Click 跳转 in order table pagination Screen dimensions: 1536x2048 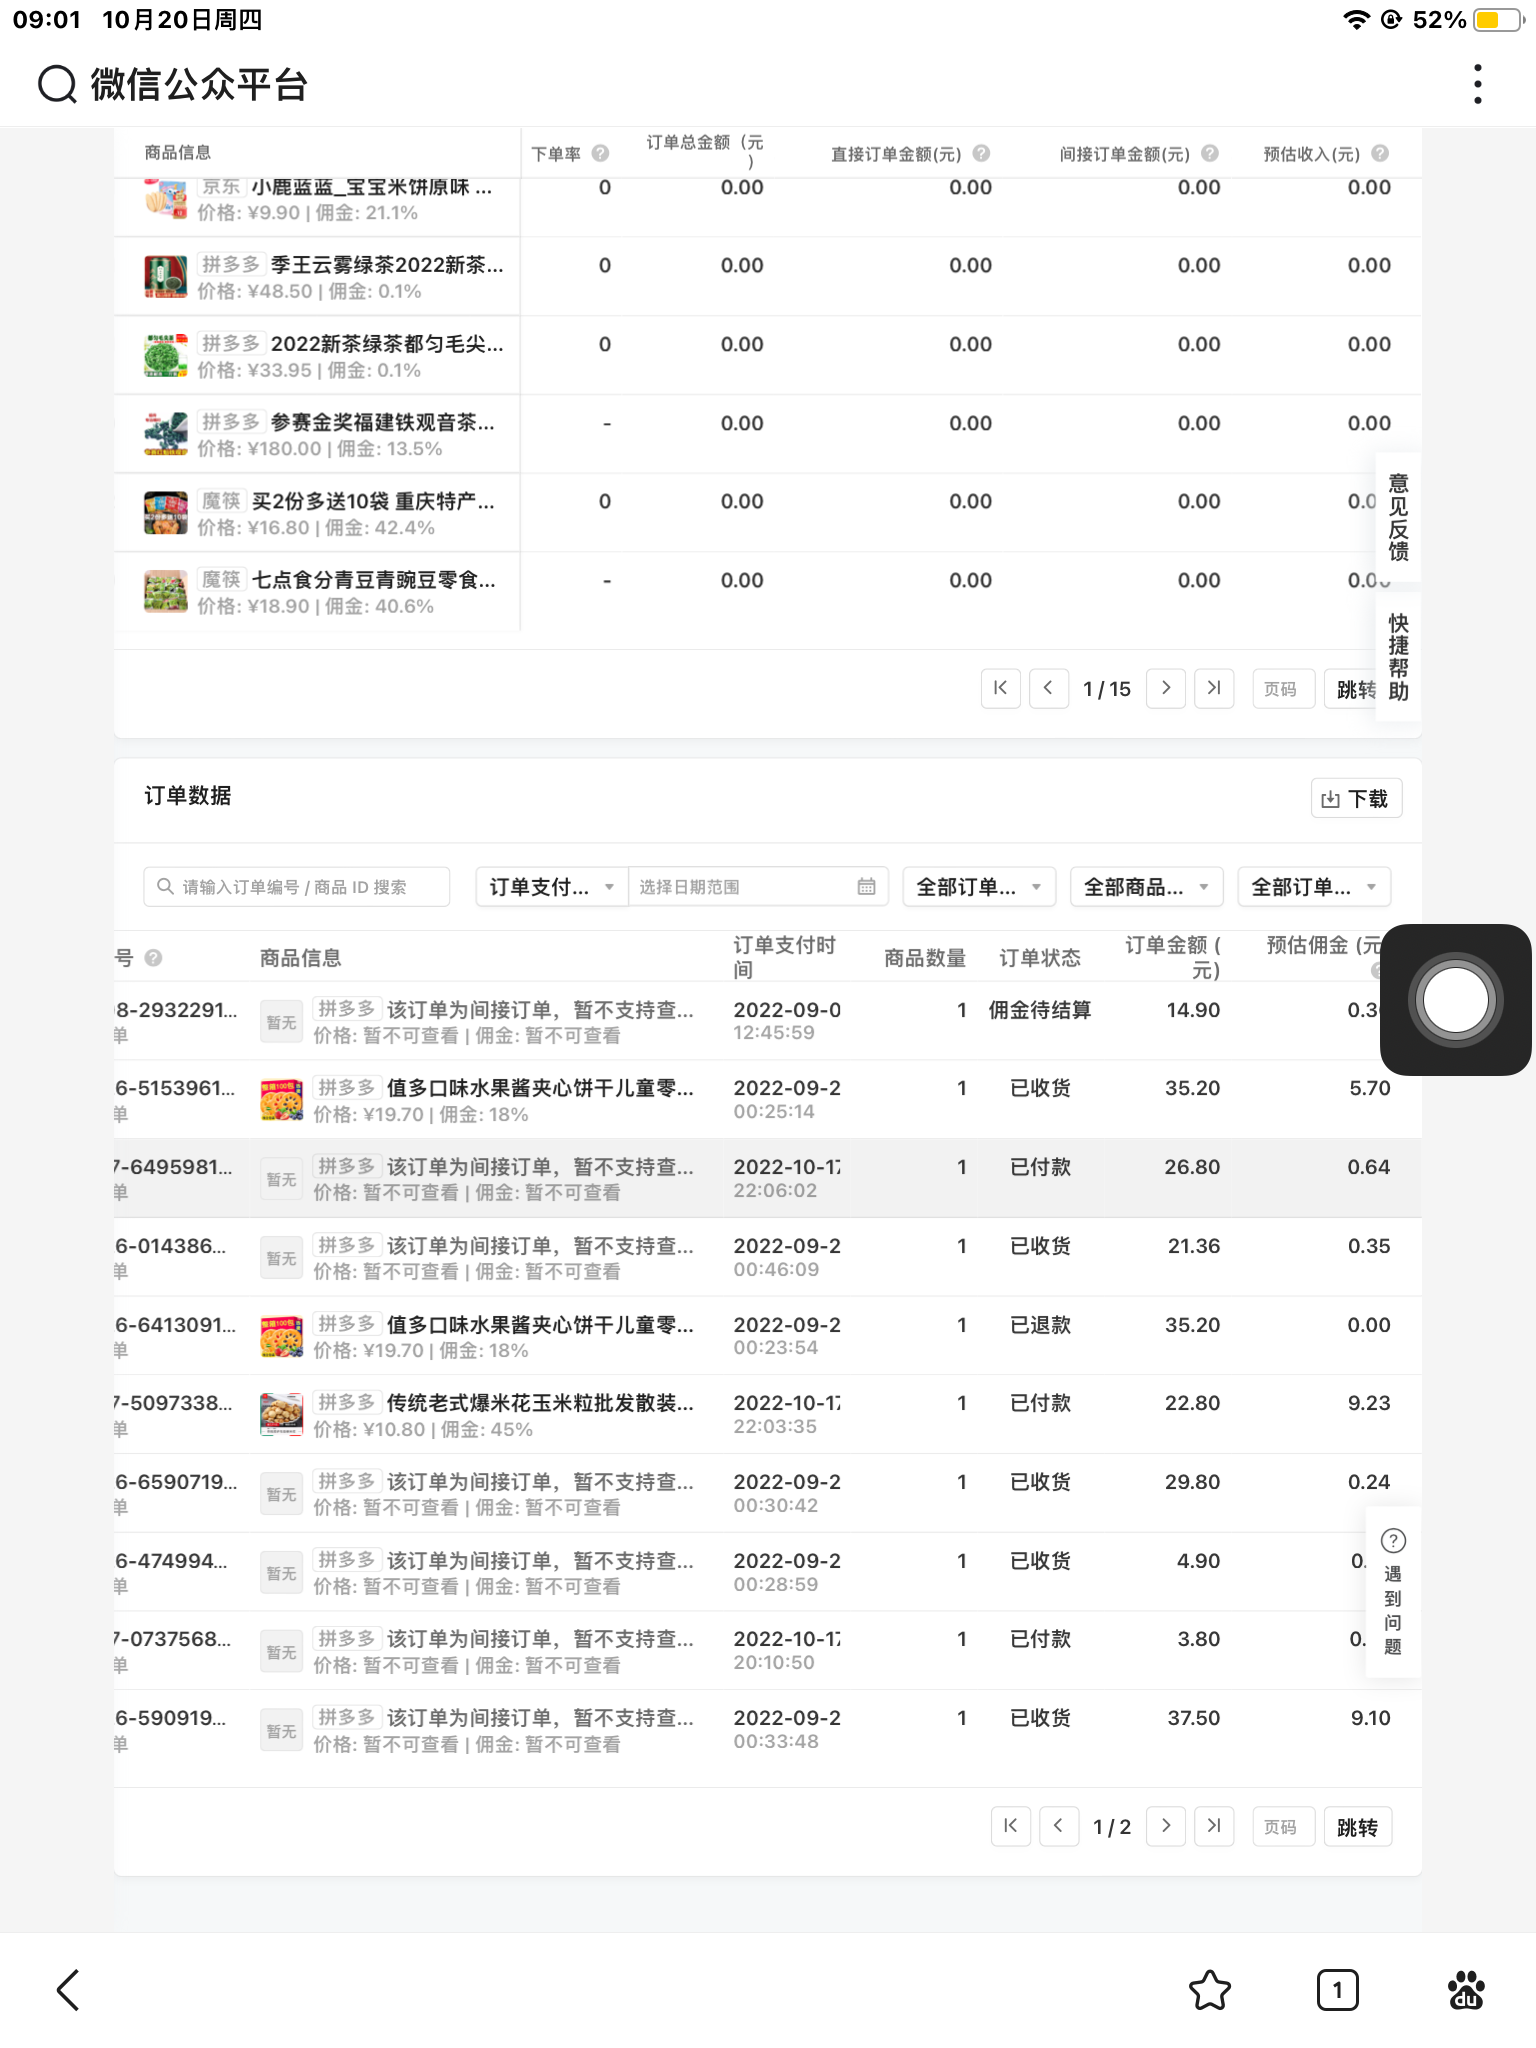point(1357,1827)
